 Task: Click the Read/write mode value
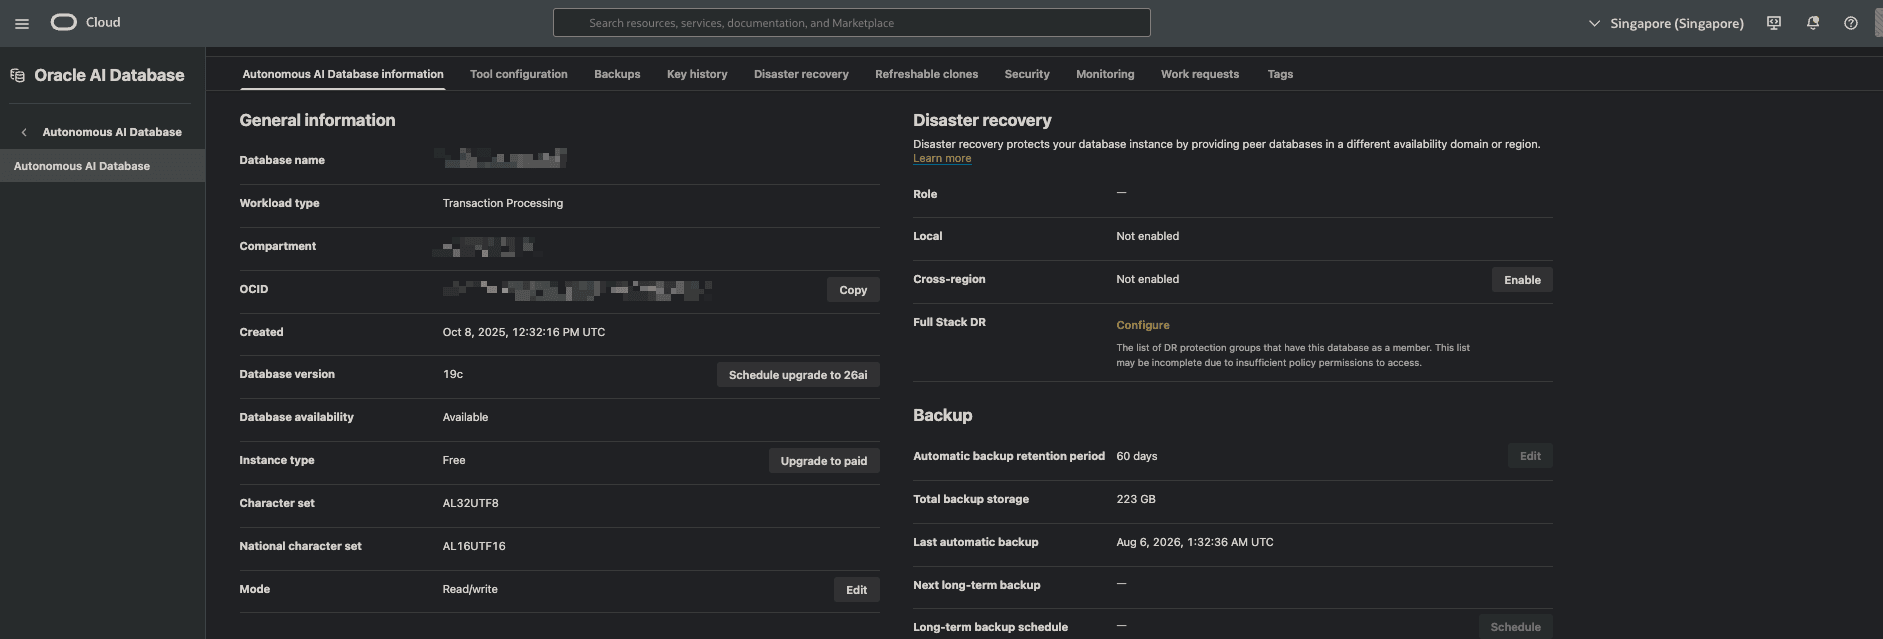point(470,589)
